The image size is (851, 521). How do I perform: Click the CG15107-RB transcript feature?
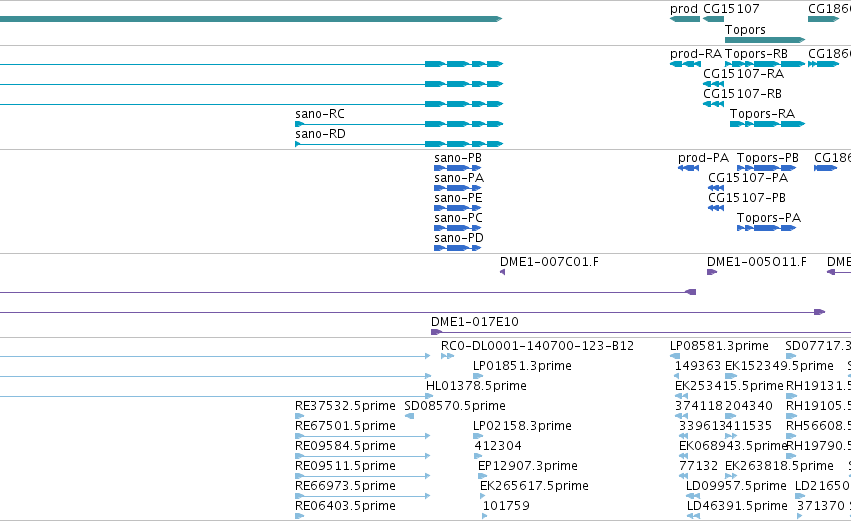click(713, 104)
